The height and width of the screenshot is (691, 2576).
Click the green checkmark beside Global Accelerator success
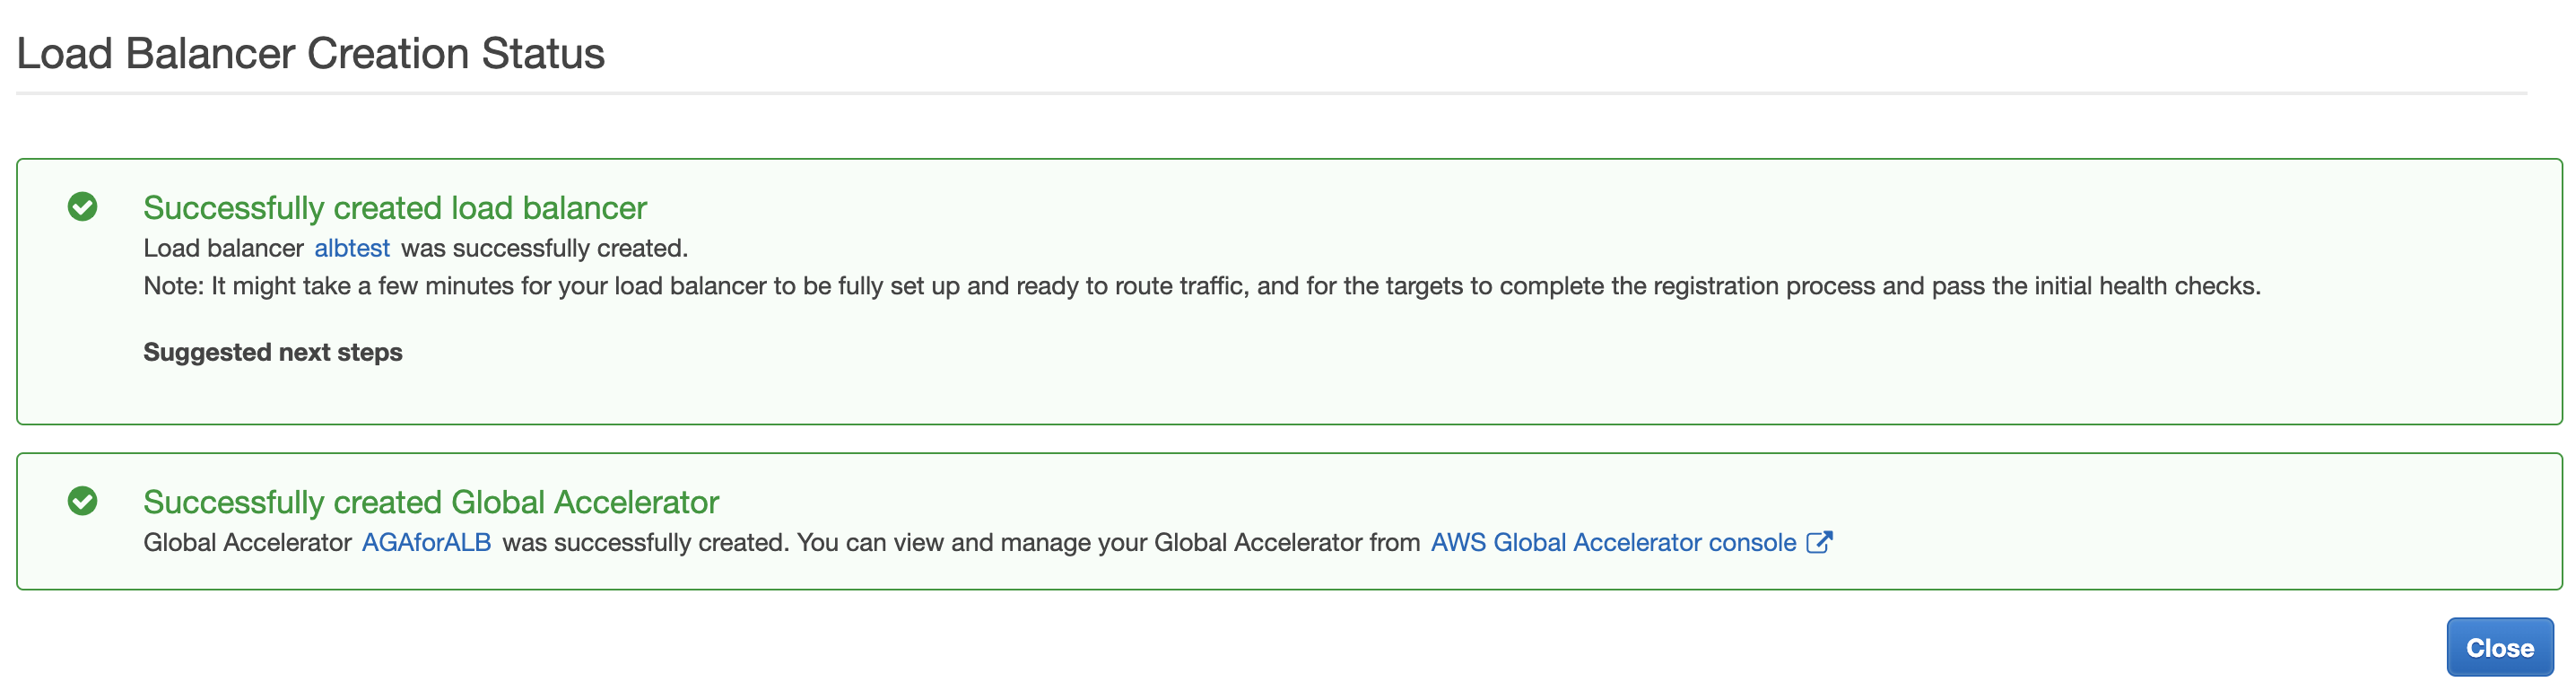point(82,501)
